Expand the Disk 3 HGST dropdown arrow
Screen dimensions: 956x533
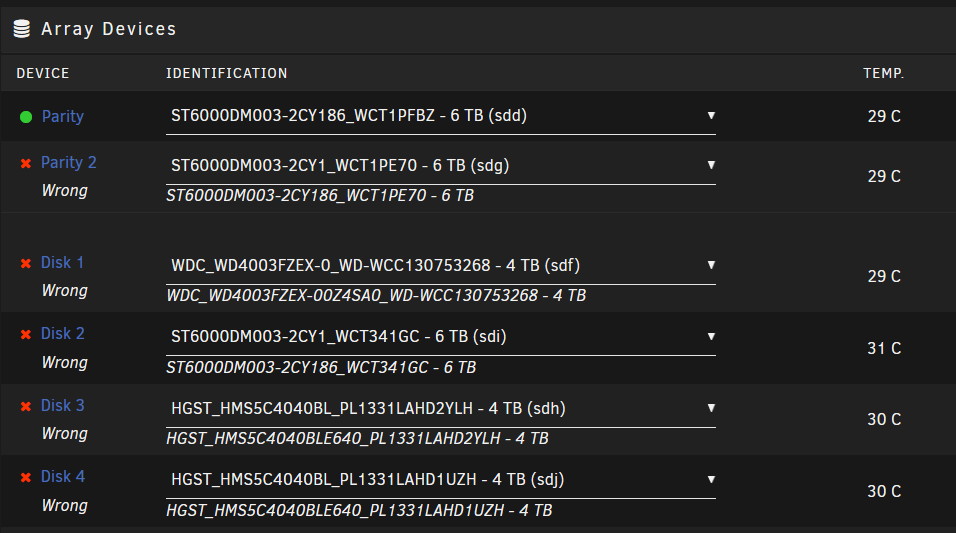click(x=711, y=408)
